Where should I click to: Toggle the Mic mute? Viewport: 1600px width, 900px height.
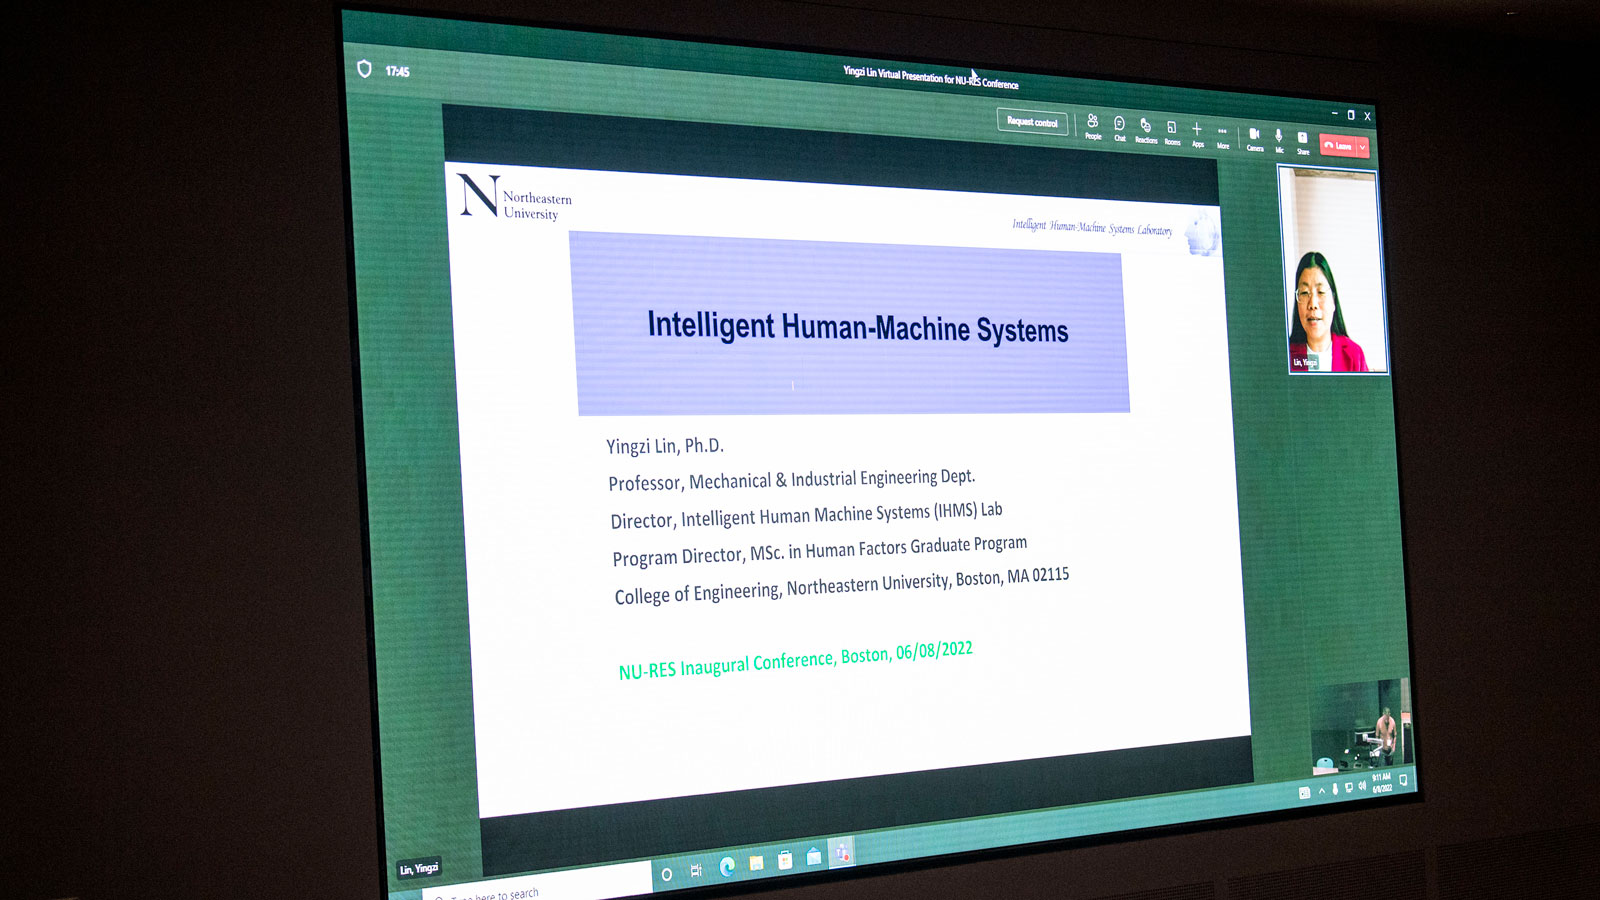point(1279,142)
